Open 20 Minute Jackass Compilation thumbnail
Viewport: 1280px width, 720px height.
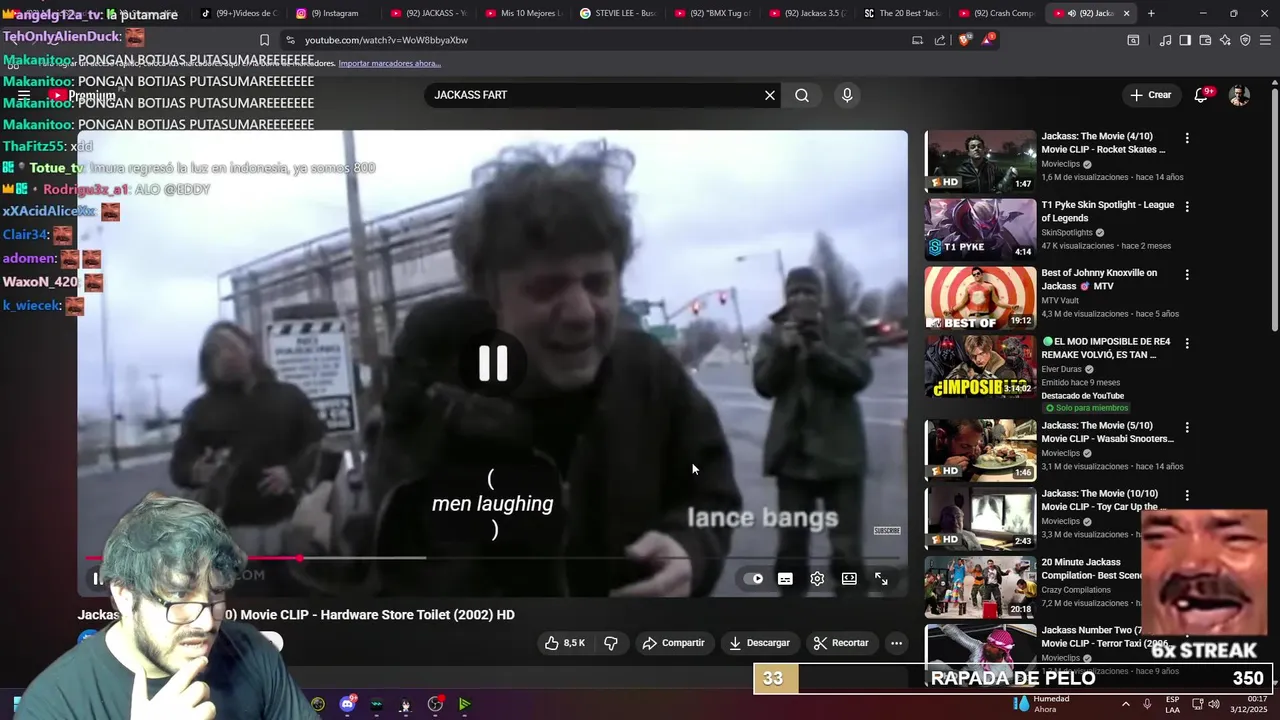coord(980,586)
